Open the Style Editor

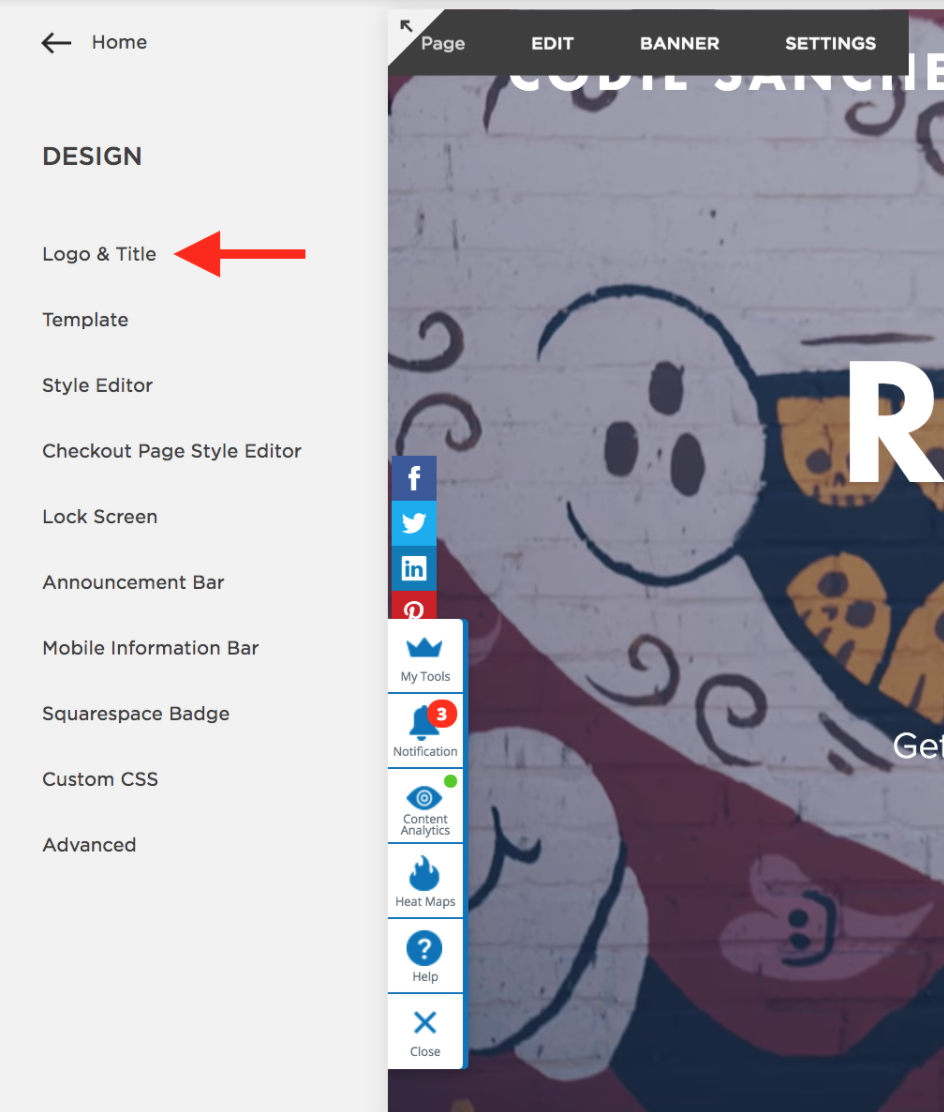97,385
